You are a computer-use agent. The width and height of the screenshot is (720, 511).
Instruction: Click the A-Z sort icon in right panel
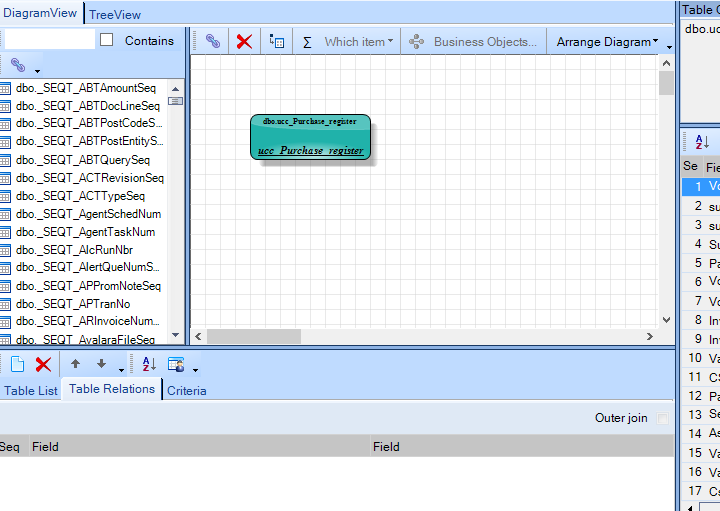702,142
